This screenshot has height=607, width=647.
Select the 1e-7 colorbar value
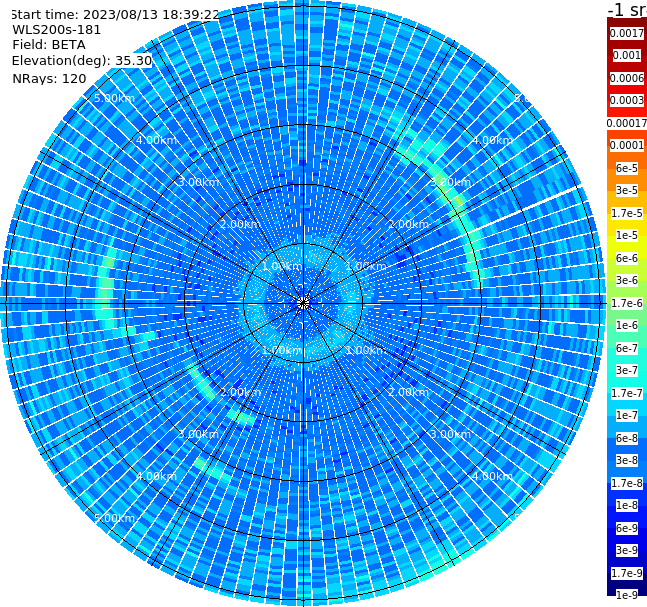click(627, 415)
